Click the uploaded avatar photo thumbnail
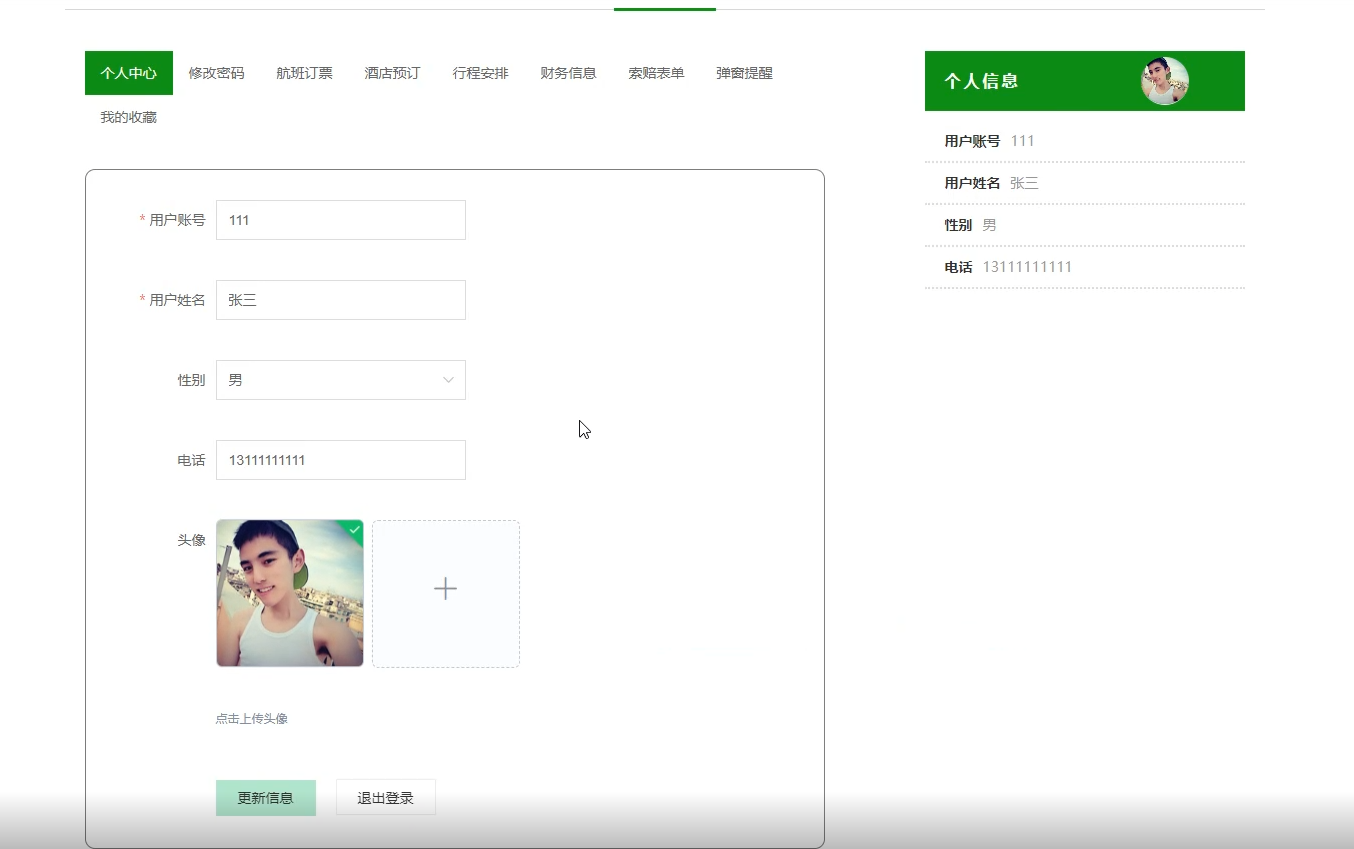The height and width of the screenshot is (849, 1354). click(x=289, y=593)
